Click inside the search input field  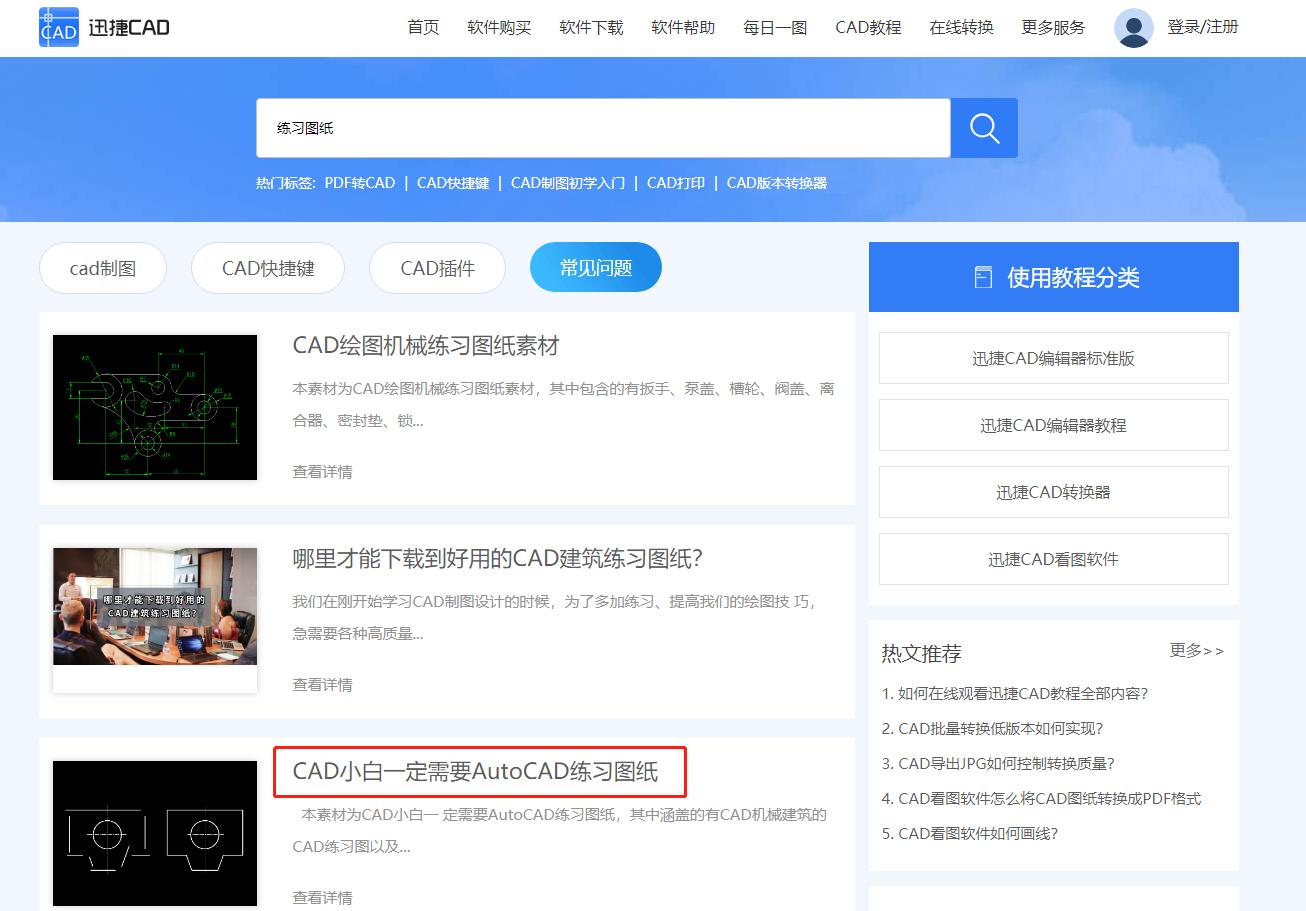(x=600, y=128)
